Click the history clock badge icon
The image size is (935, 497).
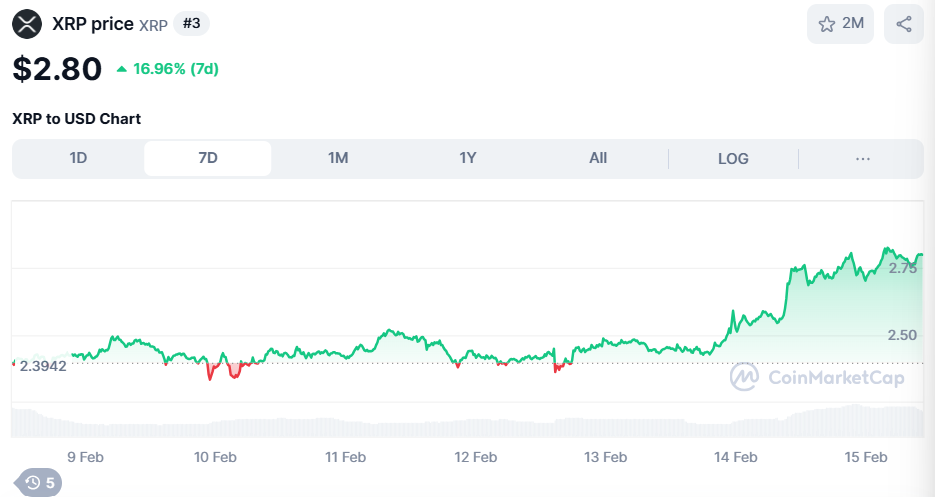point(33,483)
